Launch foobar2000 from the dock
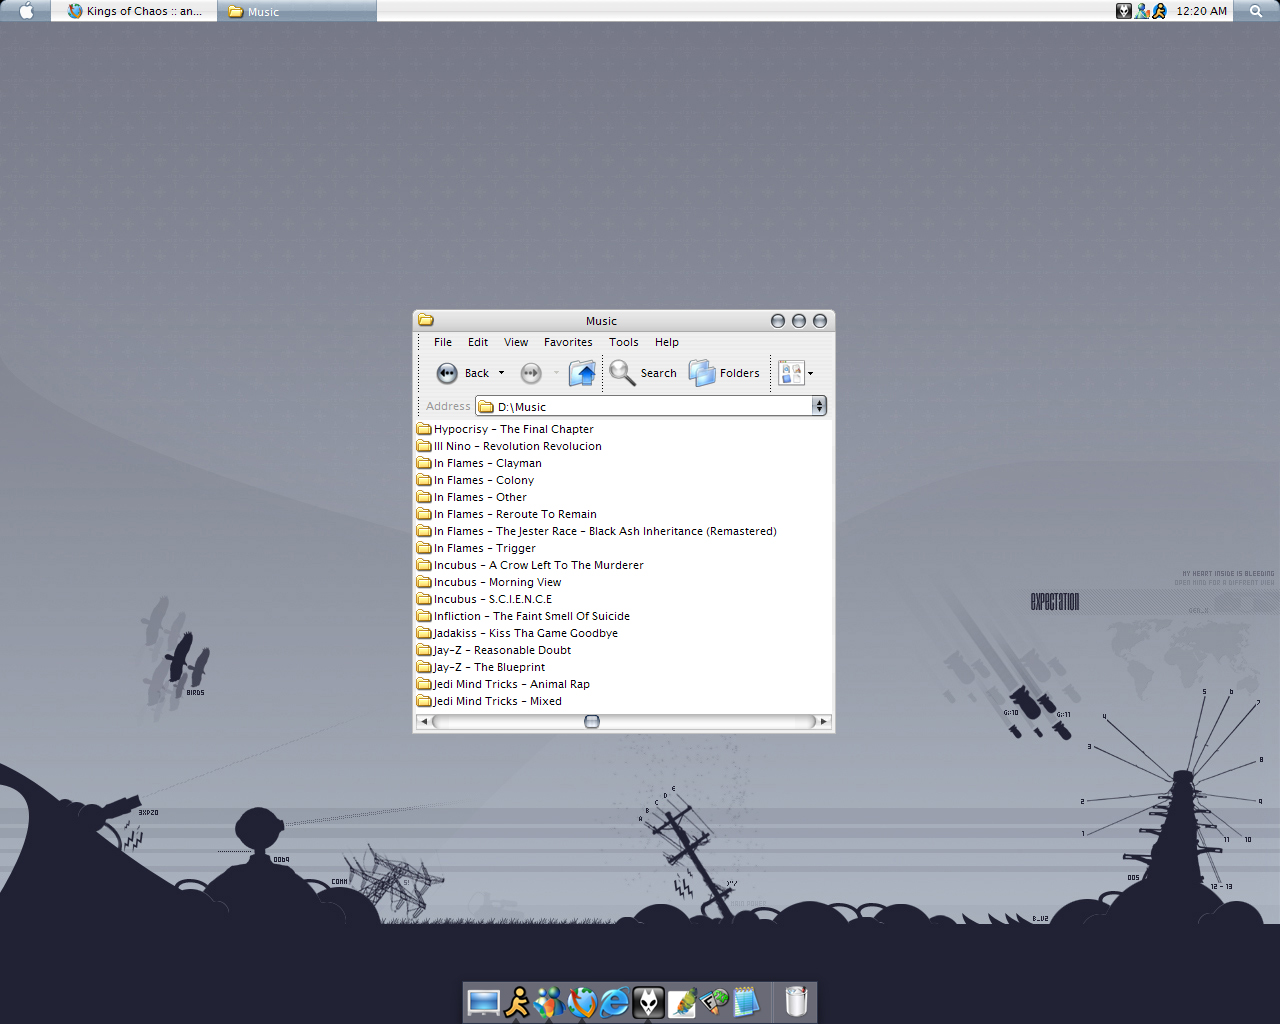The height and width of the screenshot is (1024, 1280). pyautogui.click(x=649, y=1002)
